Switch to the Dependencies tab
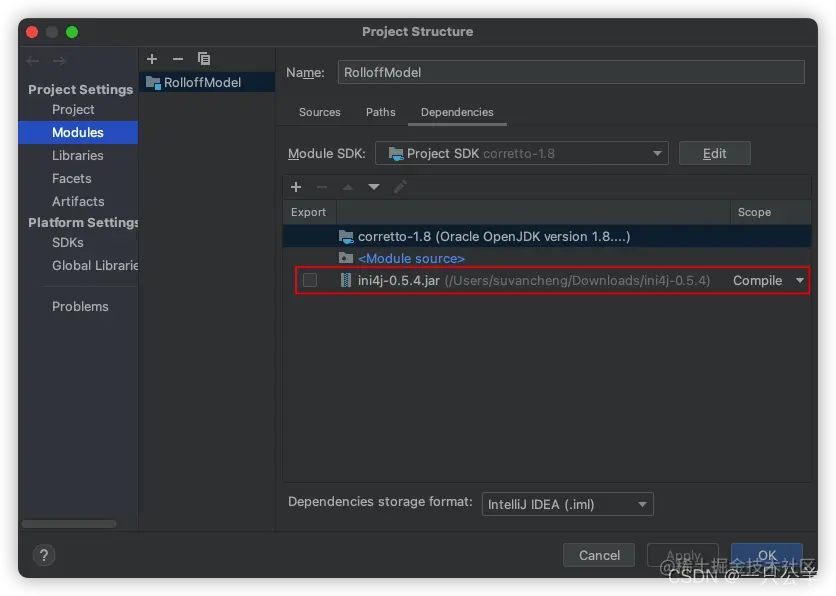The image size is (836, 596). tap(457, 112)
